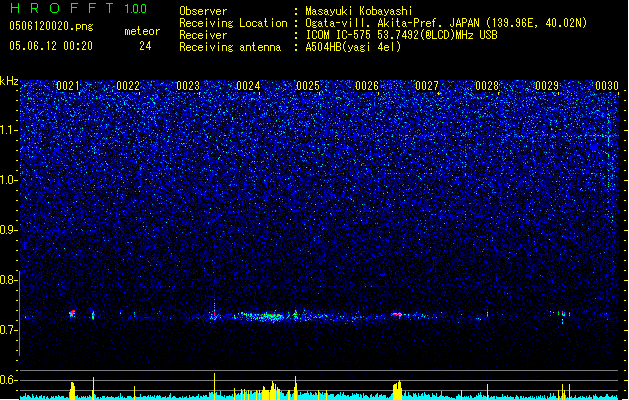Click time marker 0028

click(487, 86)
